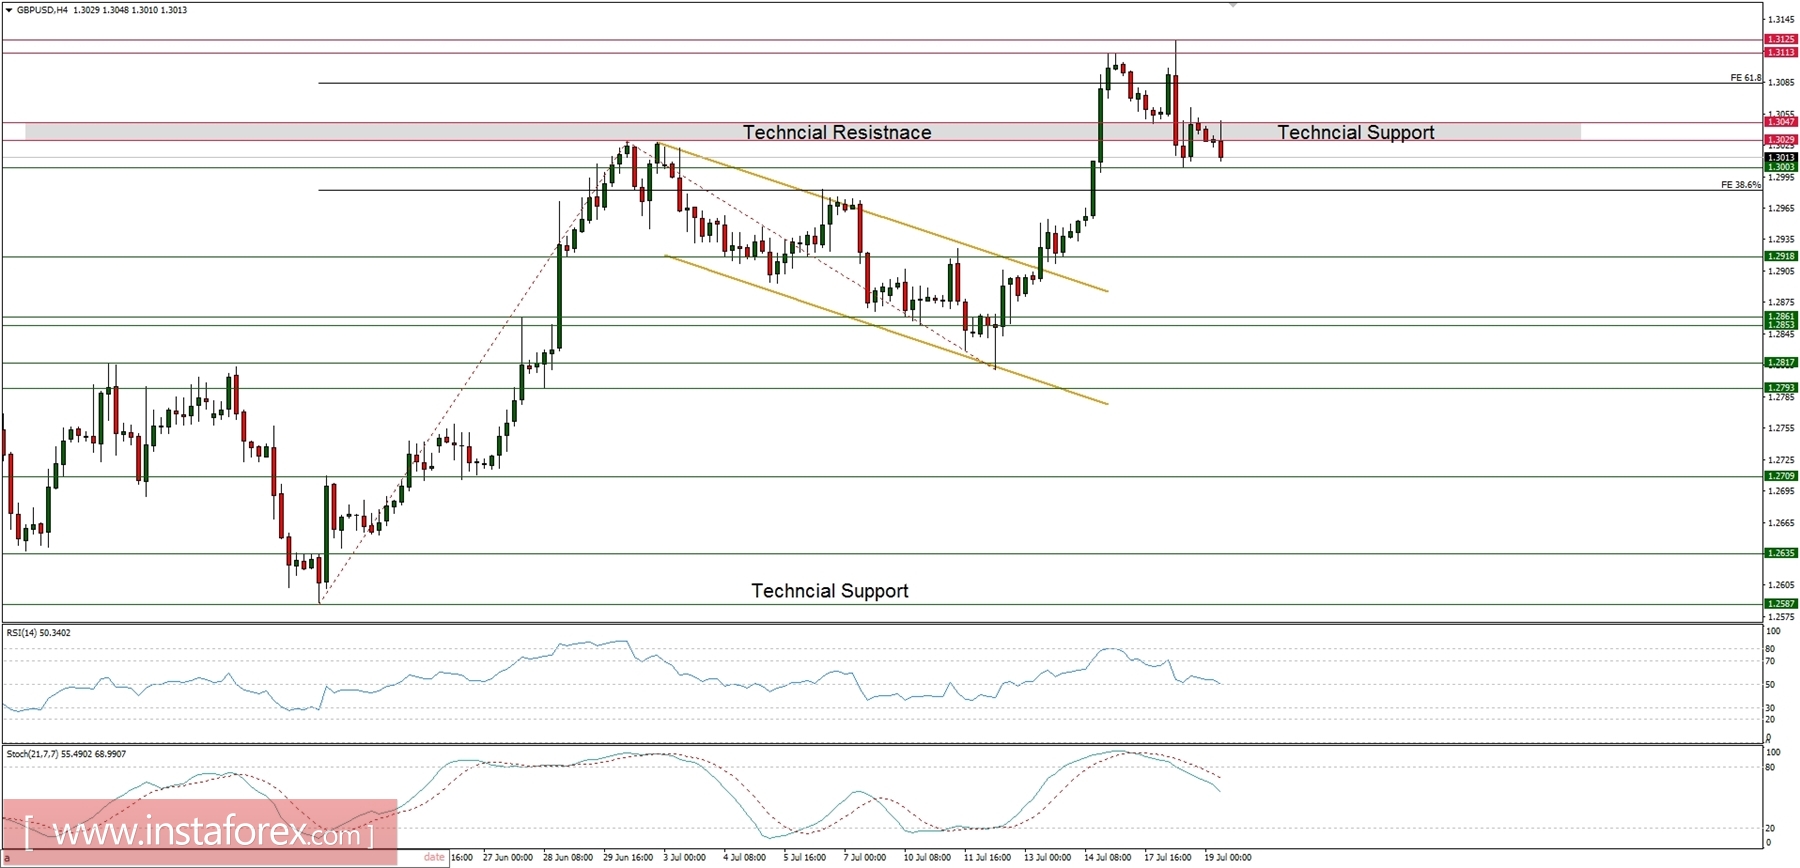Click the '11 Jul 16:00' time axis label

[x=988, y=857]
